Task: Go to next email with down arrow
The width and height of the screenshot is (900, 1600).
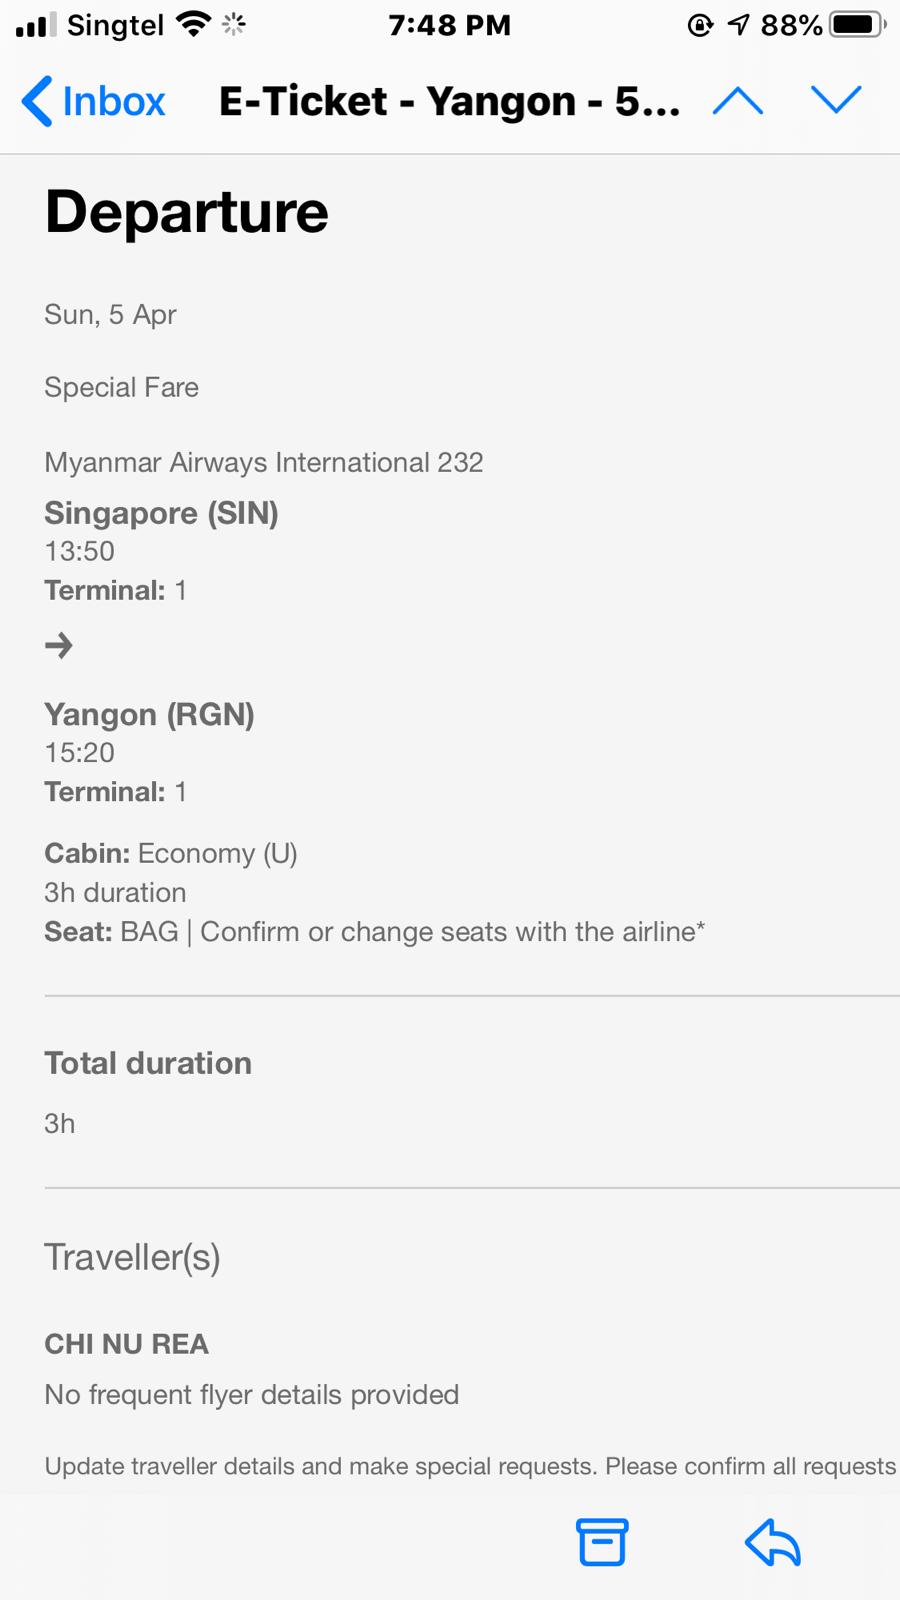Action: coord(836,100)
